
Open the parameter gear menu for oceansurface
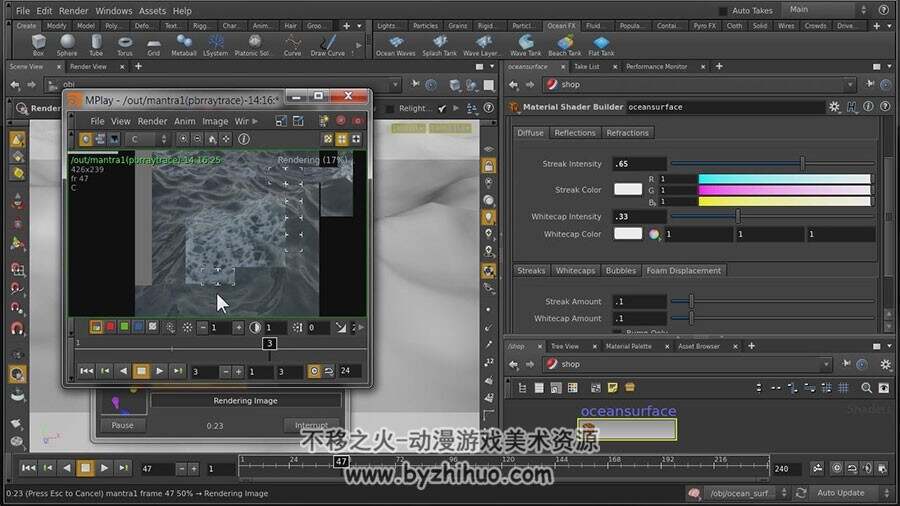point(834,107)
